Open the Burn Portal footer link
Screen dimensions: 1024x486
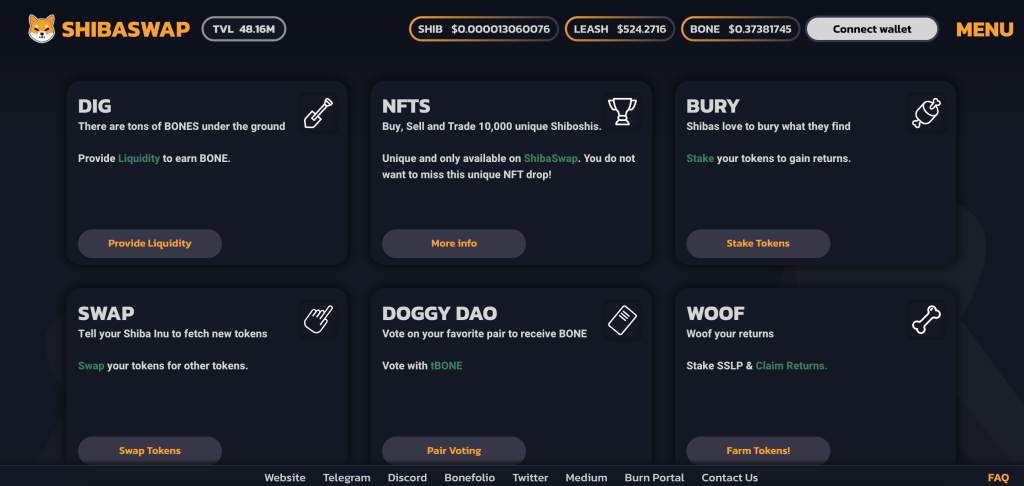click(x=654, y=478)
